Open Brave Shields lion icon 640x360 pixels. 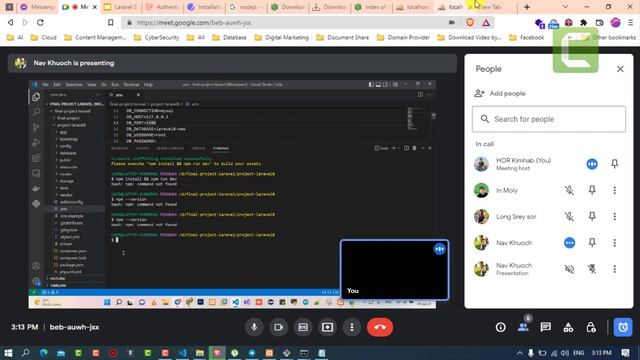[470, 22]
